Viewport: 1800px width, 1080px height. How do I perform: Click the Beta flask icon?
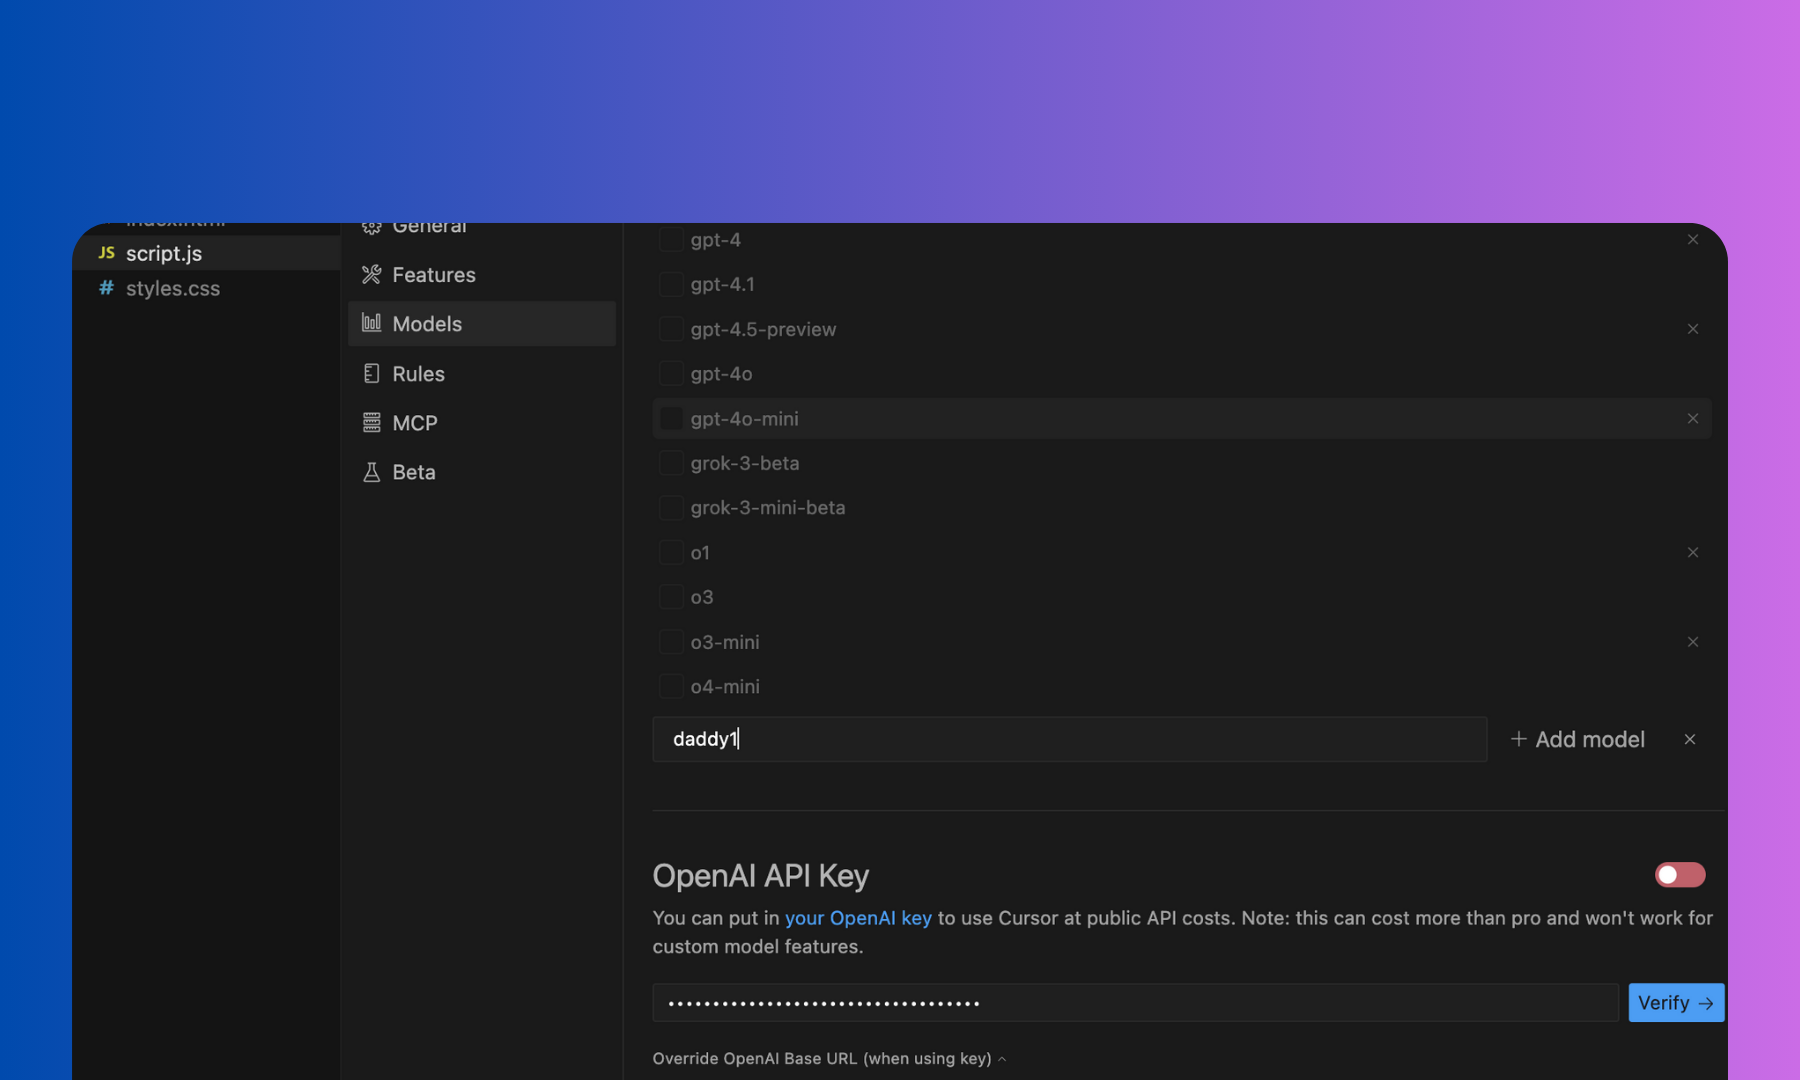click(371, 472)
